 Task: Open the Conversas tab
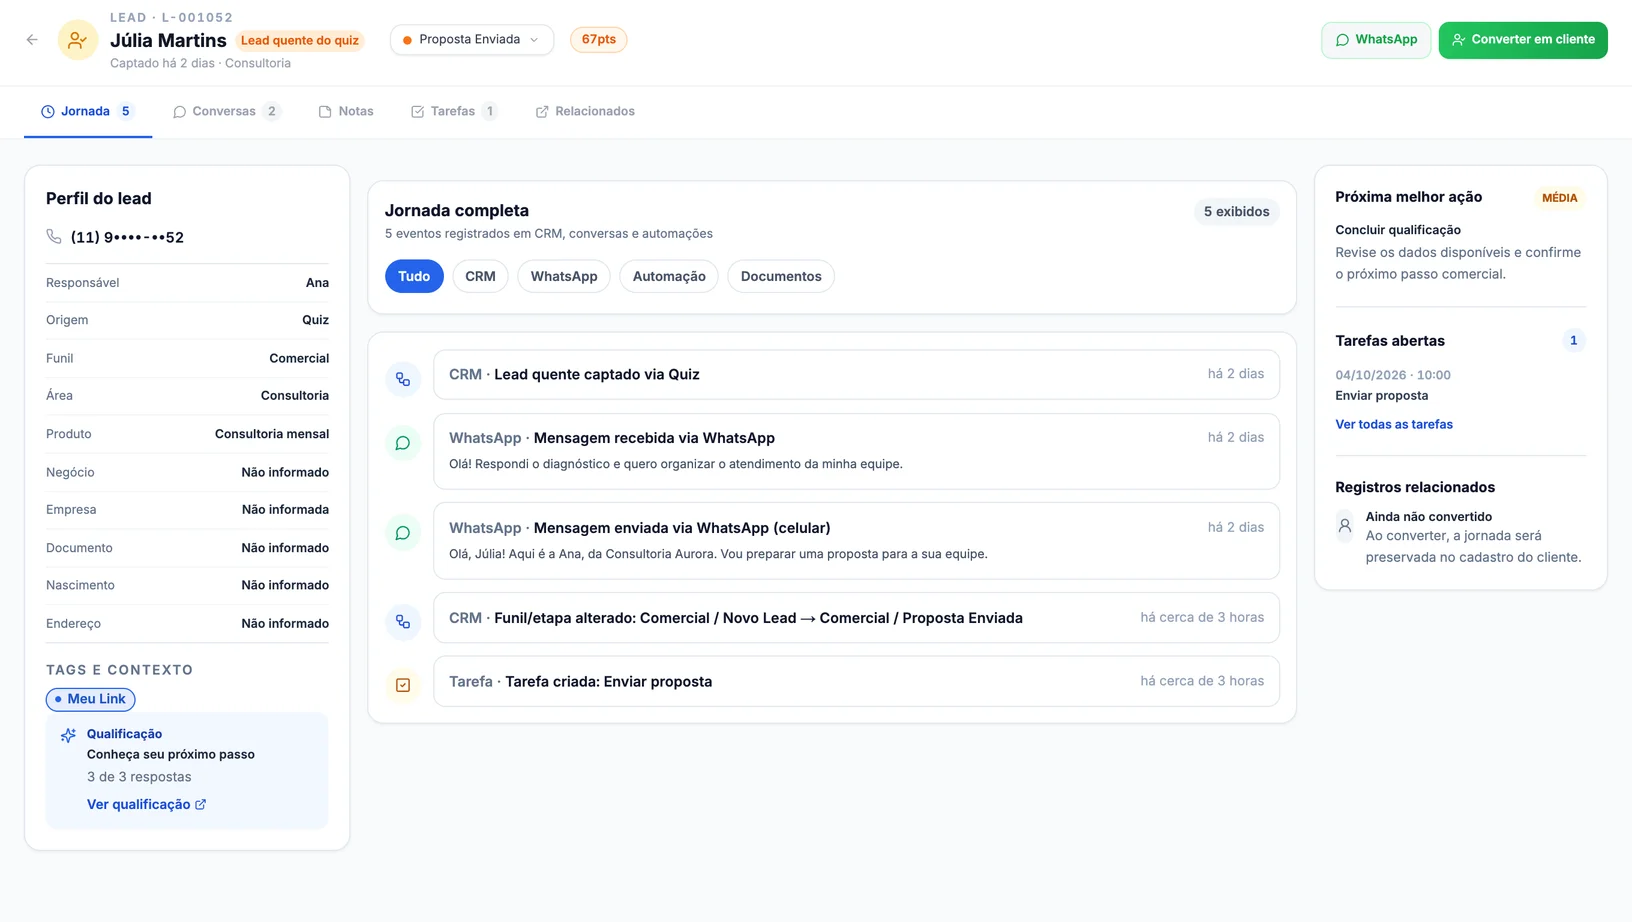pyautogui.click(x=227, y=111)
